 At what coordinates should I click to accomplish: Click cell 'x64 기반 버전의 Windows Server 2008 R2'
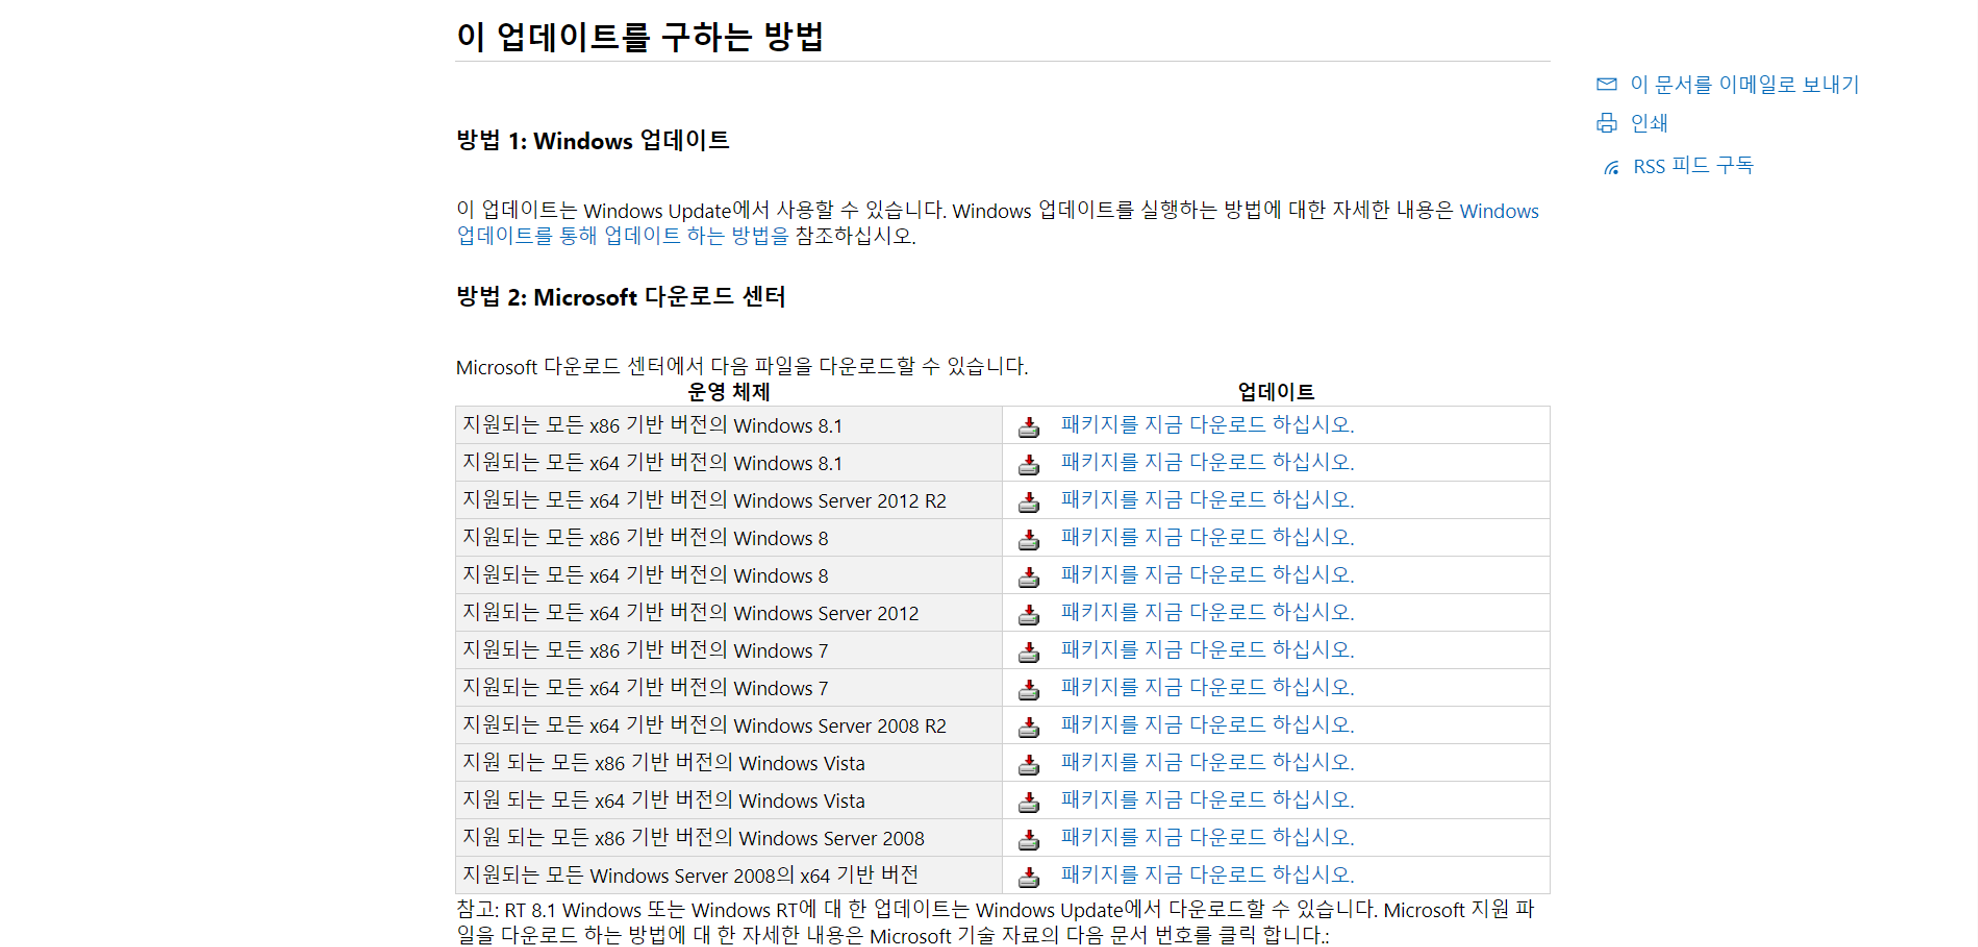[729, 725]
